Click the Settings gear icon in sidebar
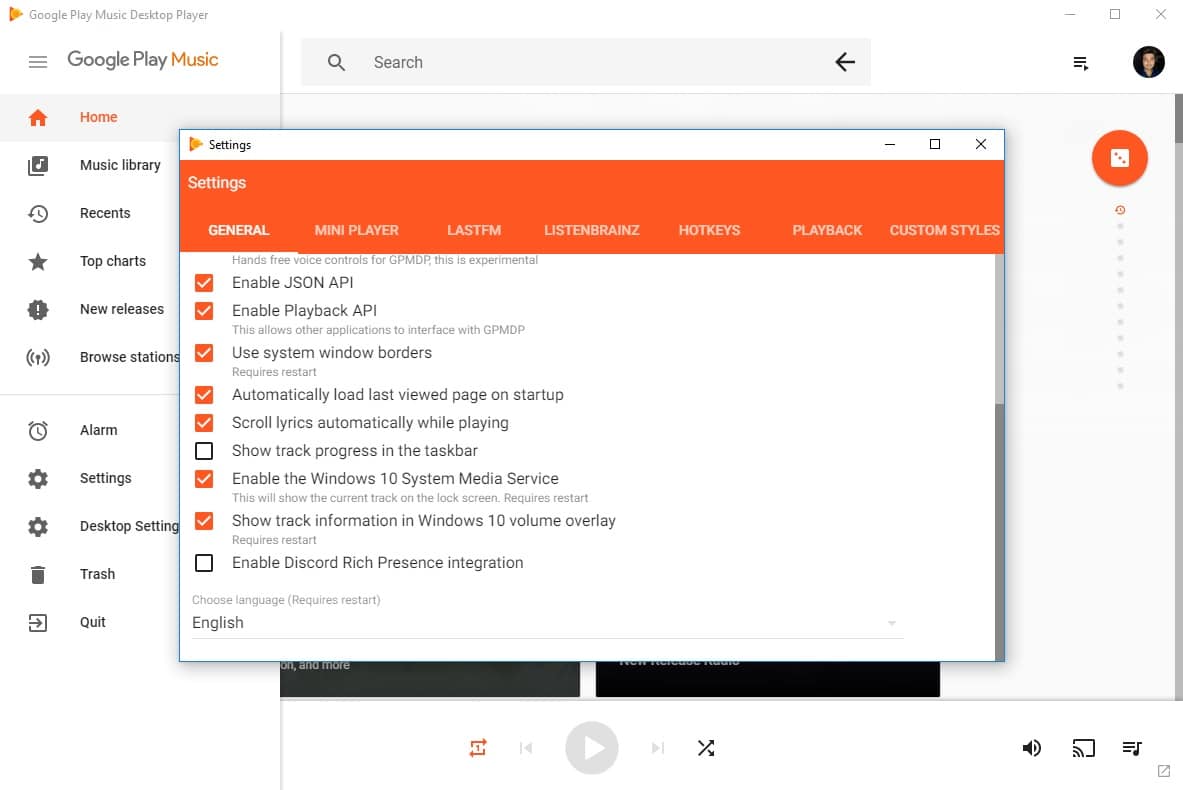The height and width of the screenshot is (790, 1183). 38,478
